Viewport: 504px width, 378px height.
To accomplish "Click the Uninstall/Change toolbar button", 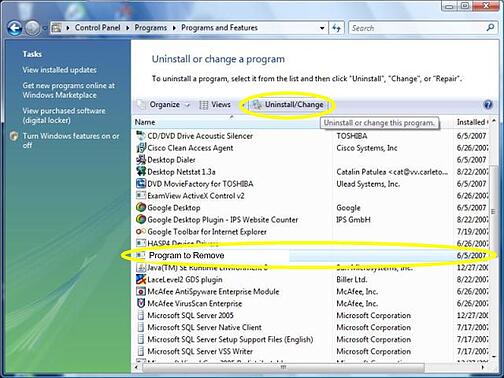I will click(x=288, y=105).
